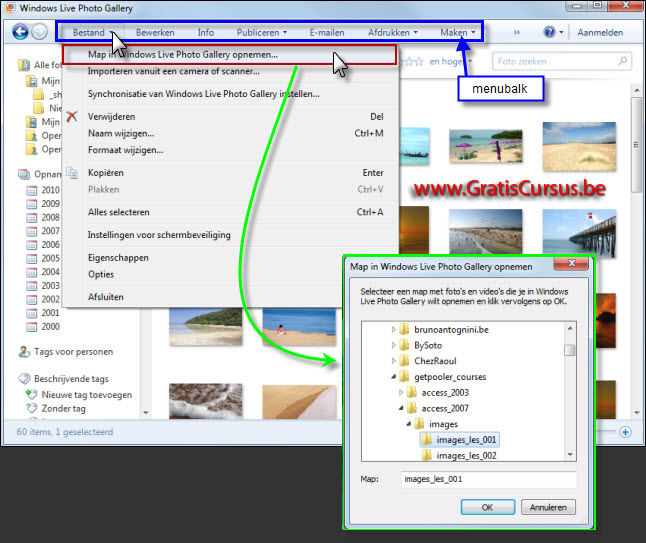Image resolution: width=646 pixels, height=543 pixels.
Task: Click the gallery vertical scrollbar thumb
Action: click(x=637, y=144)
